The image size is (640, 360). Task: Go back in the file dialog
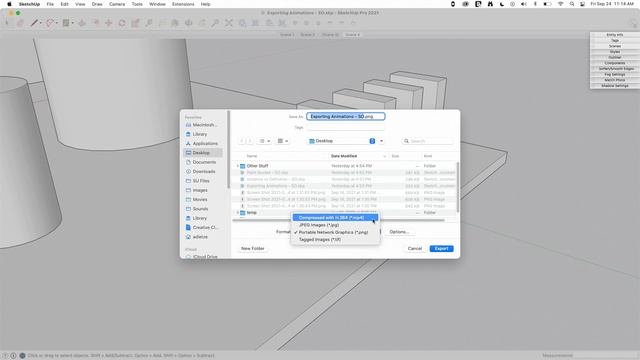[x=242, y=141]
